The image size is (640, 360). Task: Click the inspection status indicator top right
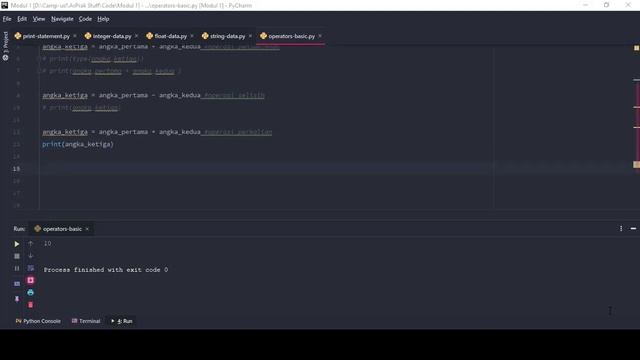point(636,48)
